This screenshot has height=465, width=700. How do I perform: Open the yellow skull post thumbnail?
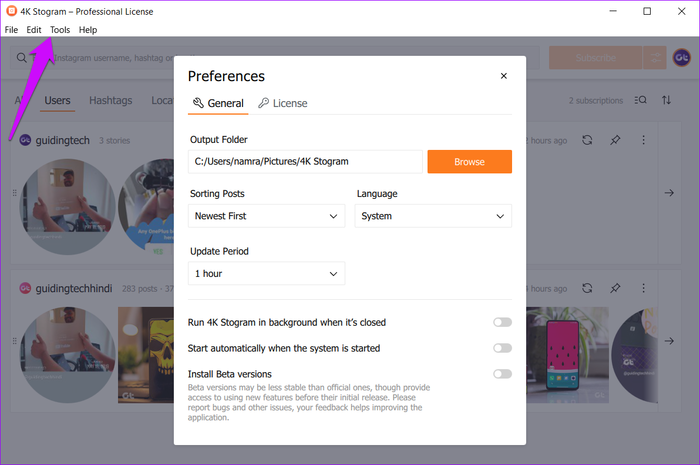[x=146, y=355]
